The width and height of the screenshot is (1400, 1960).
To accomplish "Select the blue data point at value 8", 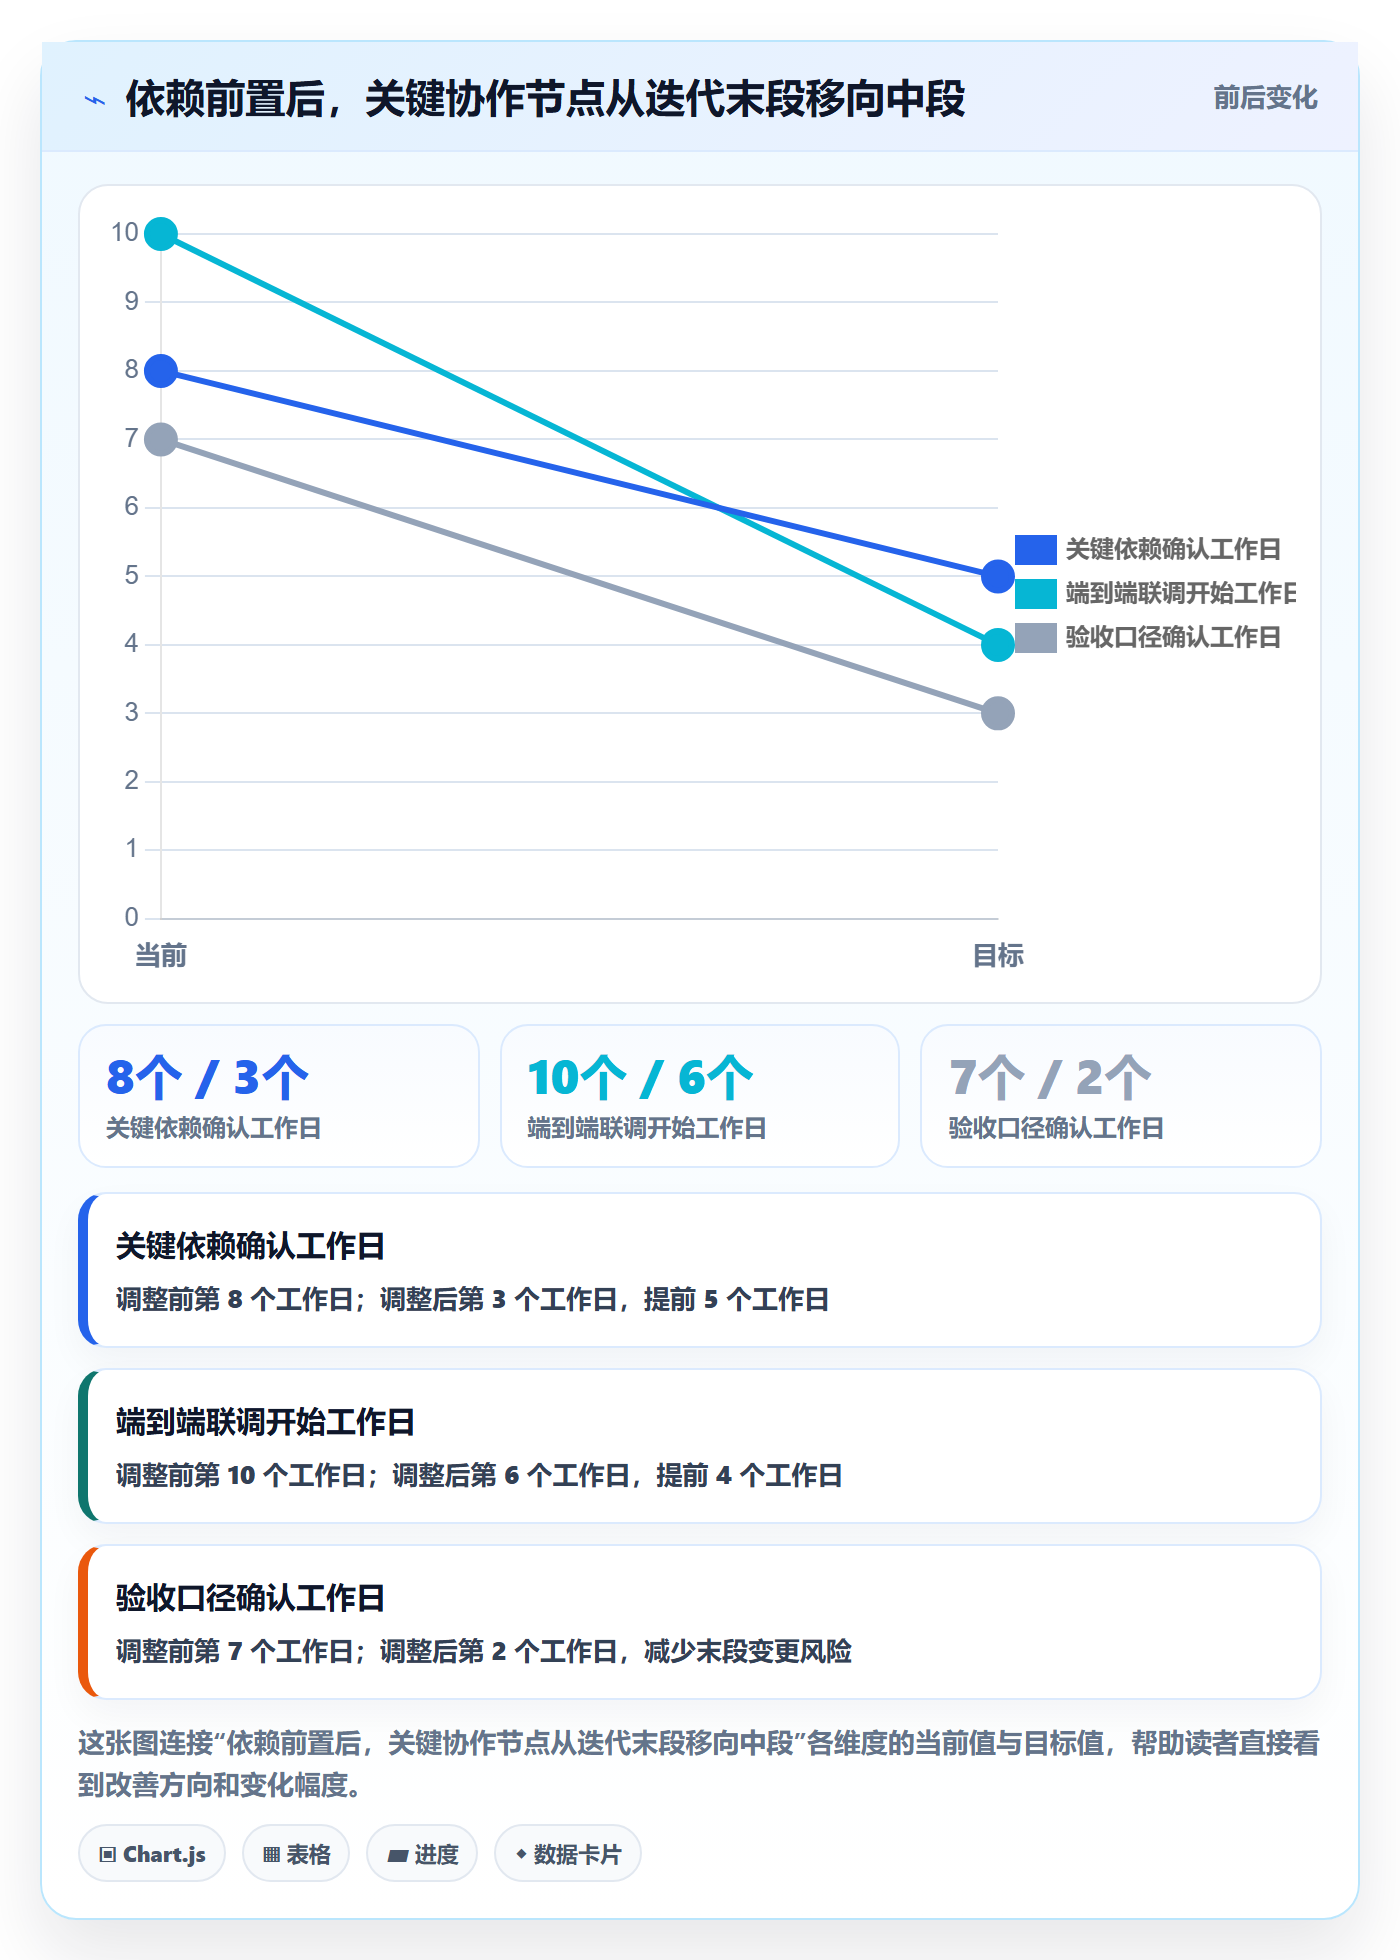I will [x=161, y=371].
